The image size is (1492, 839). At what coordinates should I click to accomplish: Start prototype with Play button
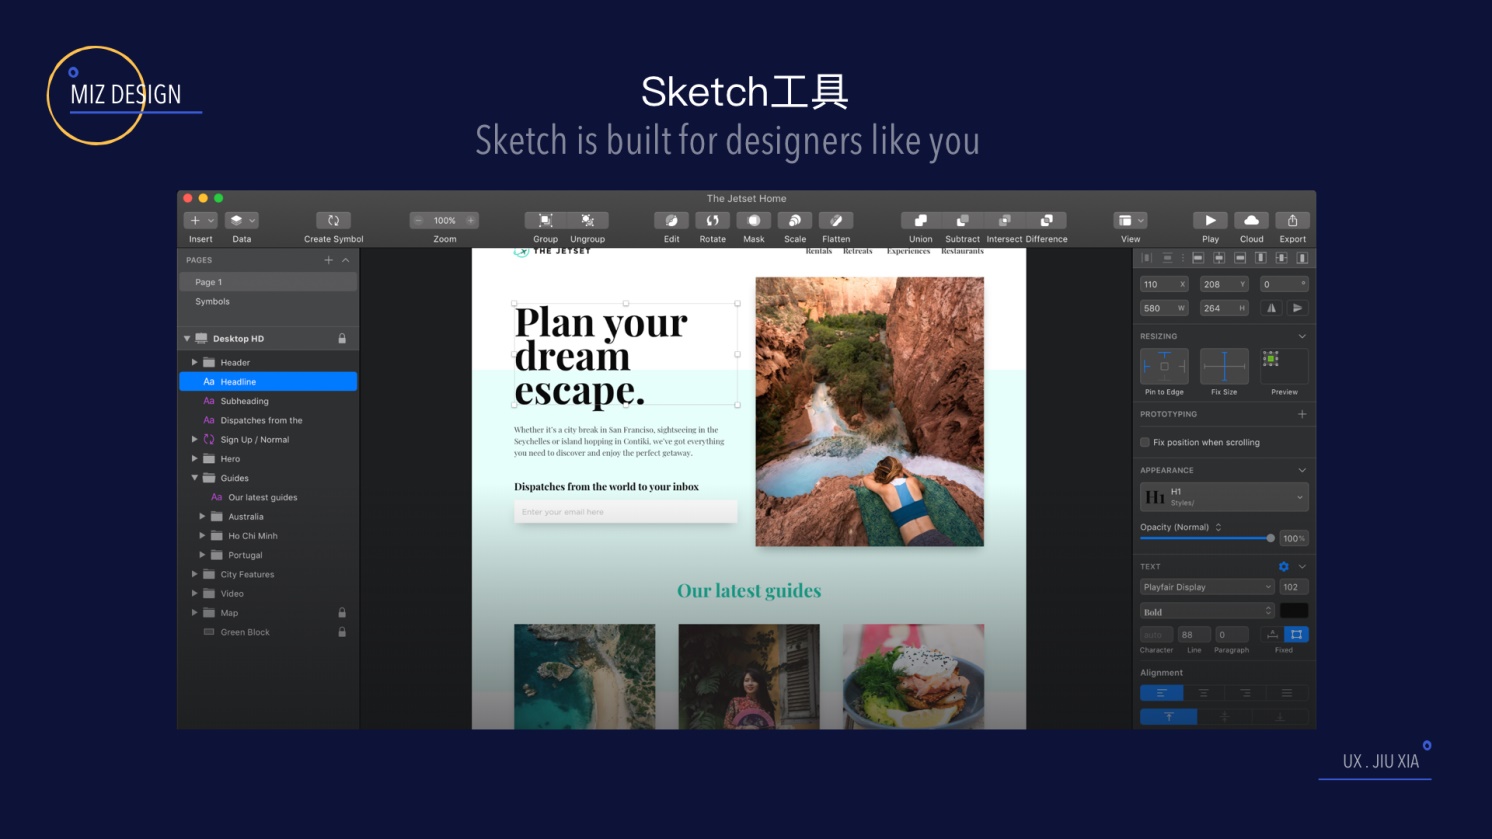tap(1210, 221)
